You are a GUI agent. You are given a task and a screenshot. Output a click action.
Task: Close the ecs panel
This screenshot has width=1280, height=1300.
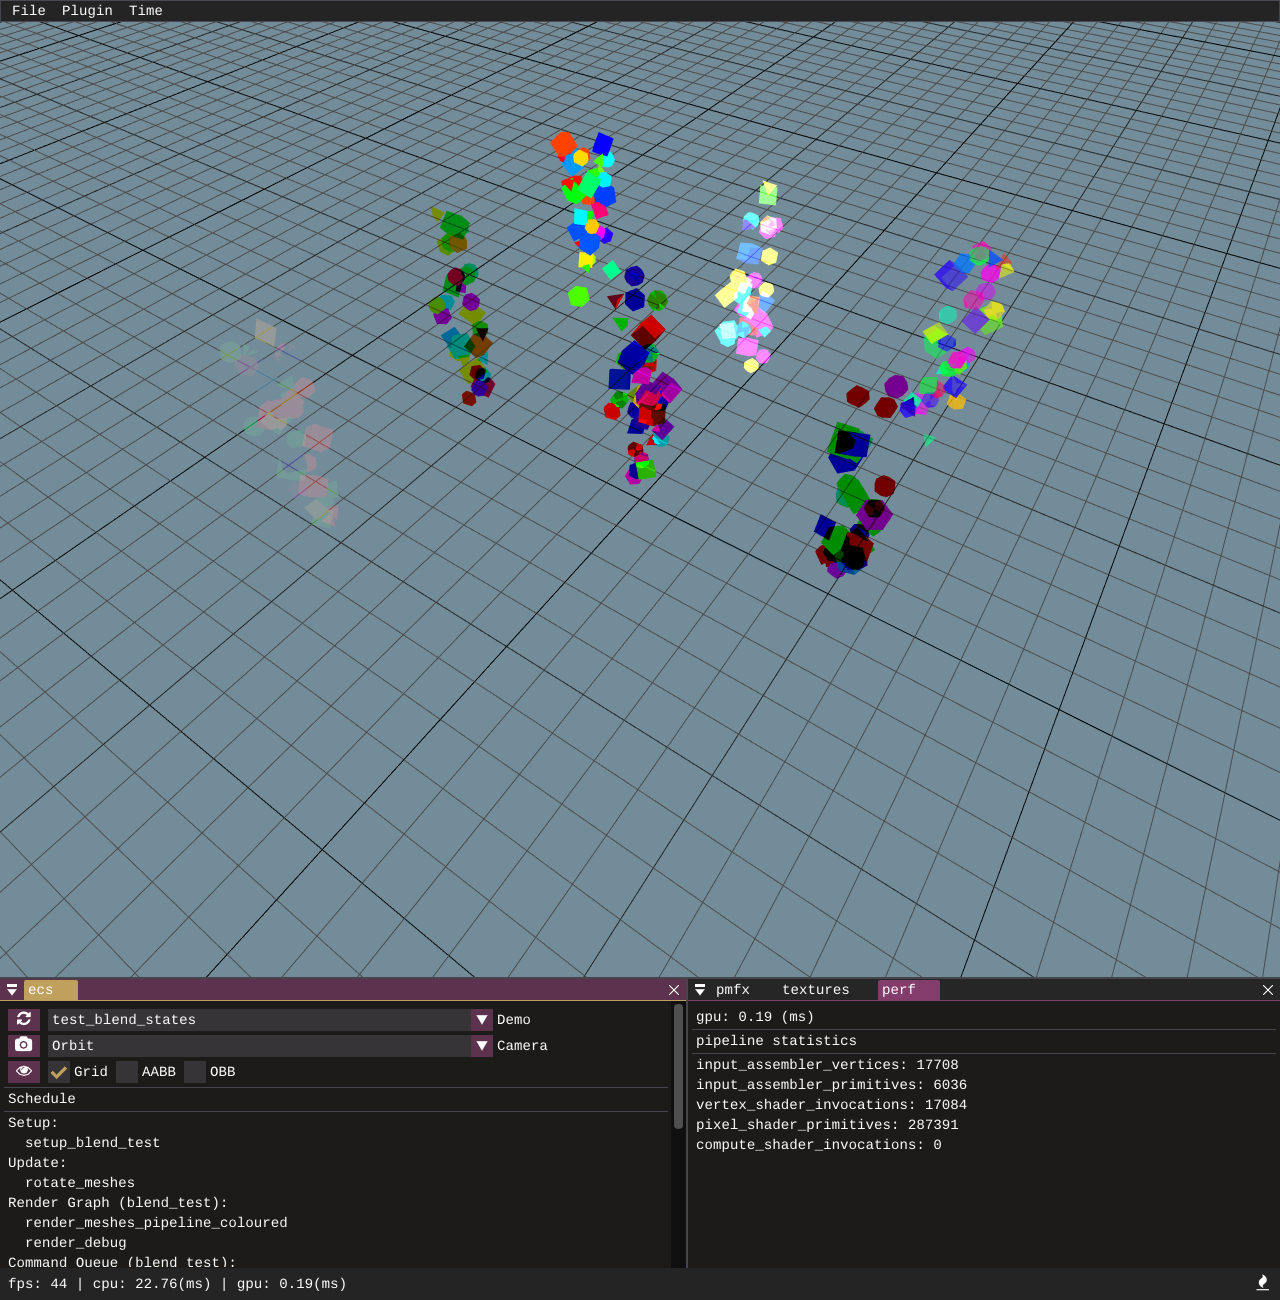(674, 990)
